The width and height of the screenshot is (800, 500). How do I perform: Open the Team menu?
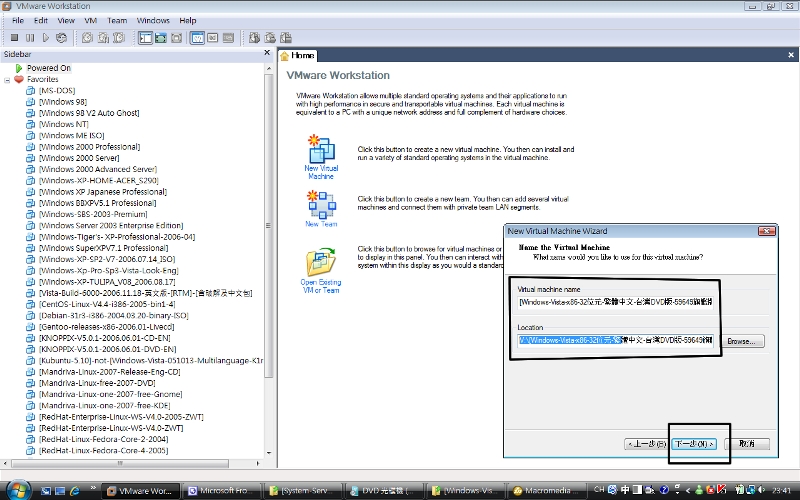point(117,20)
